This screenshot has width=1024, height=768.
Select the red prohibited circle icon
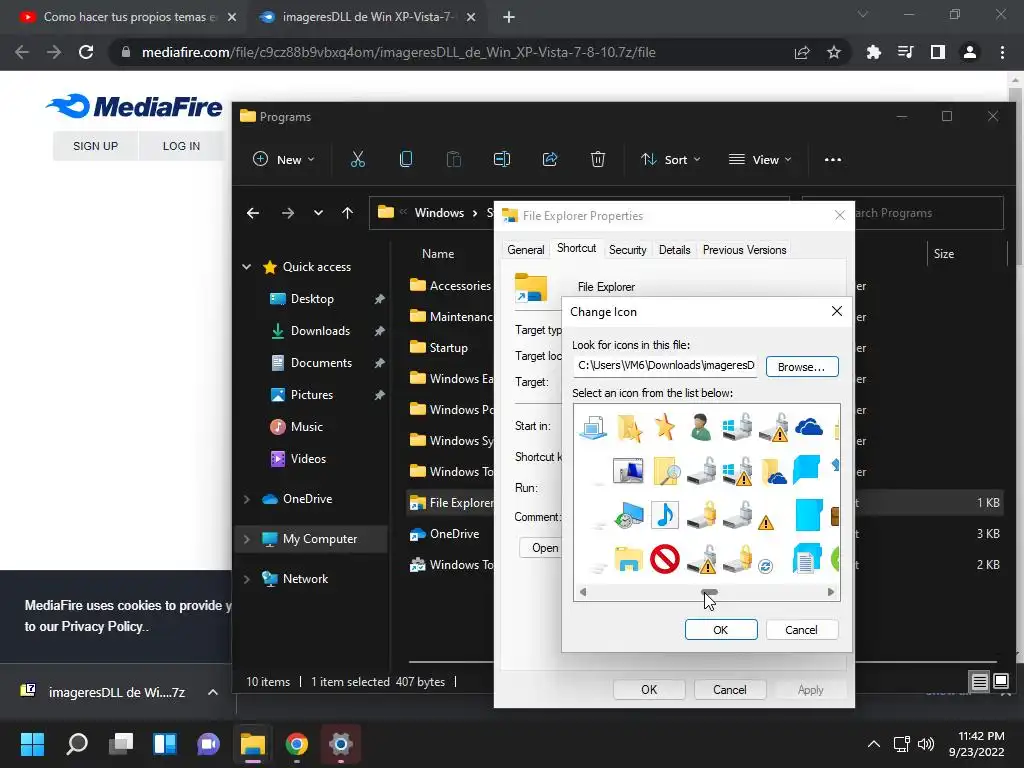click(x=665, y=559)
